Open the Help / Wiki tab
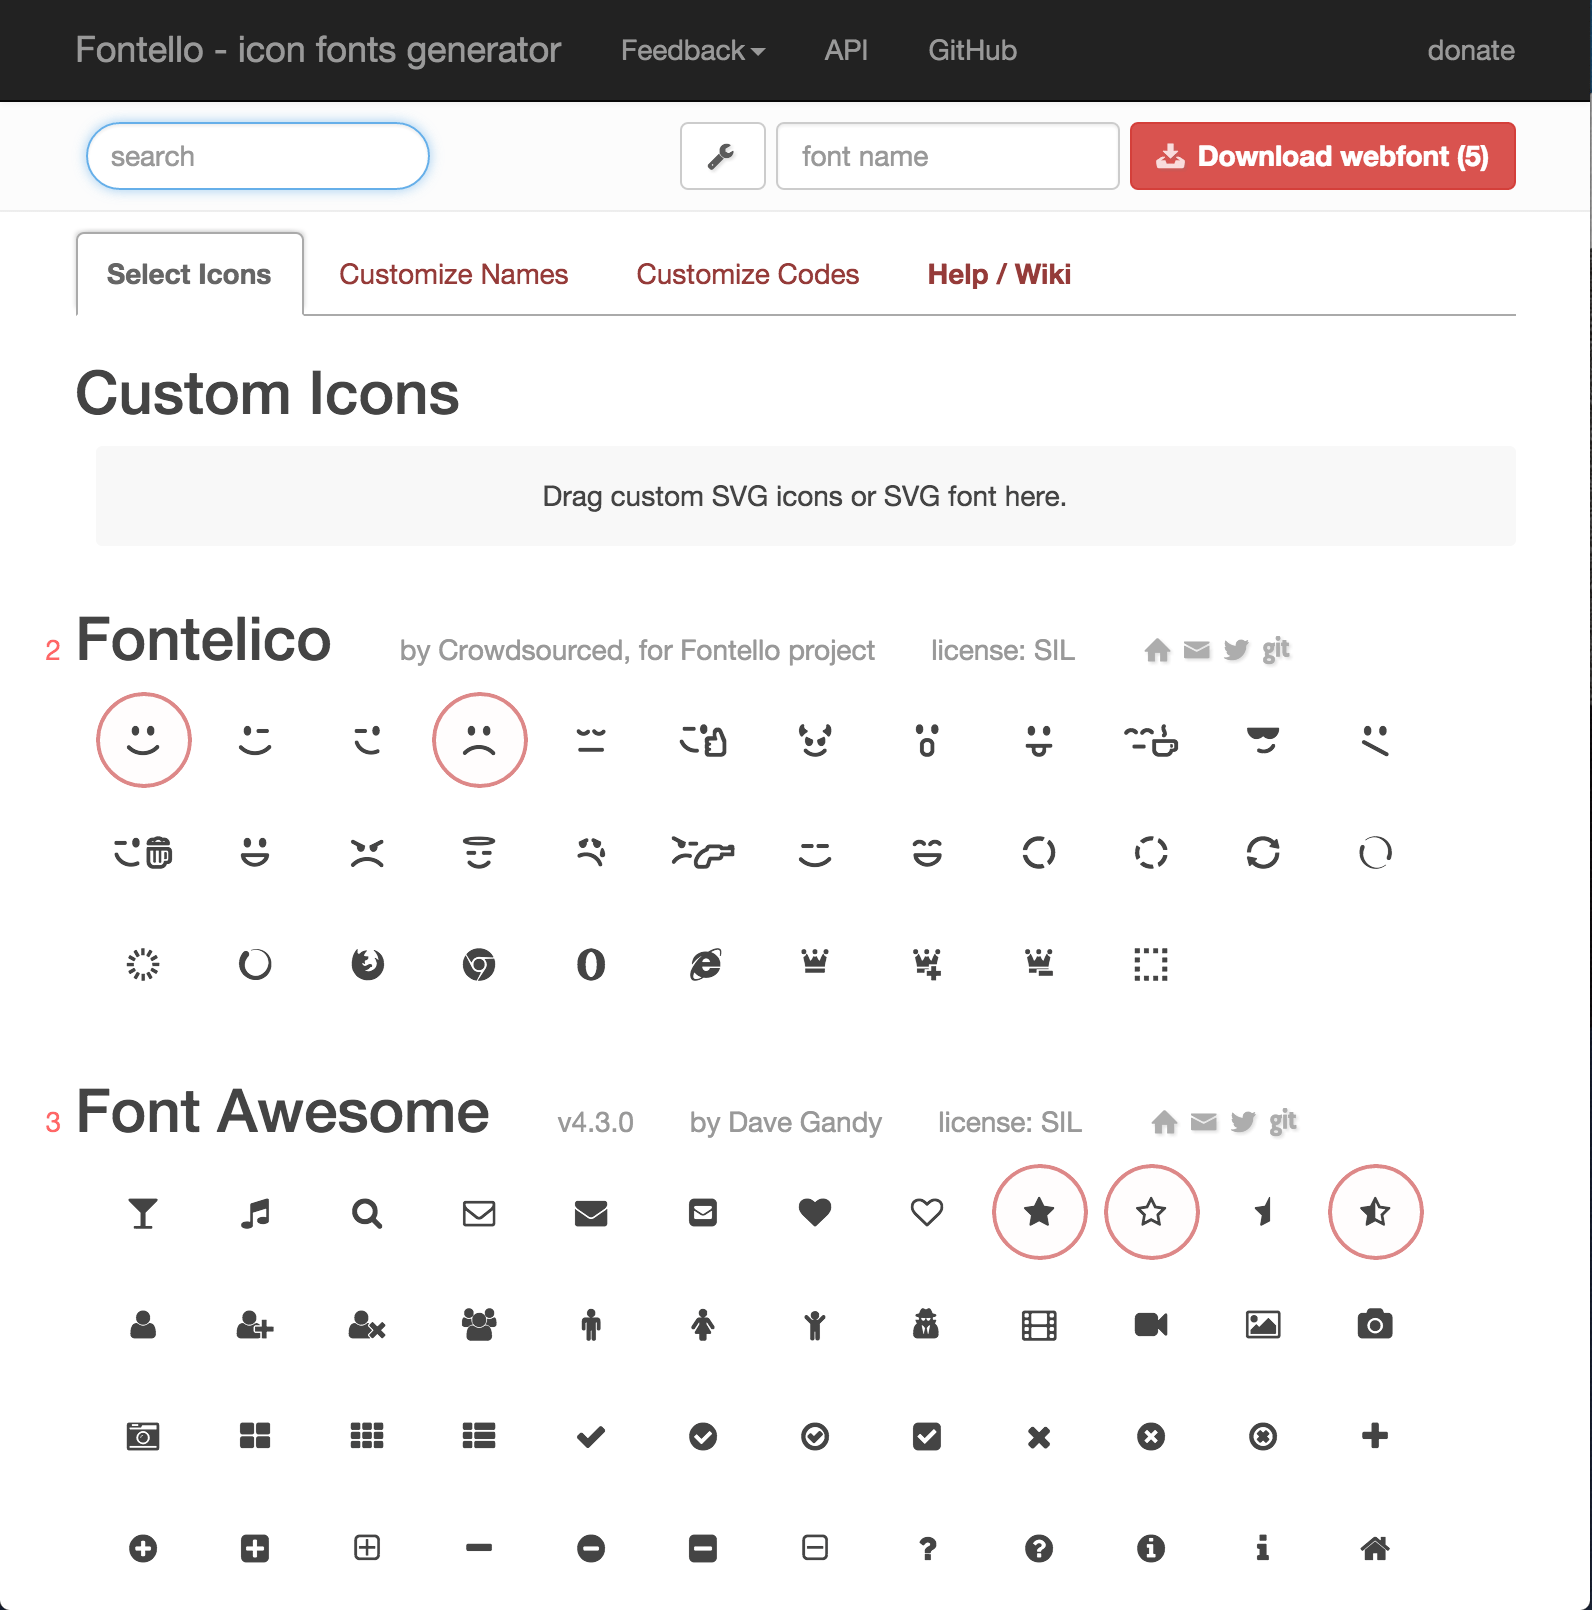Screen dimensions: 1592x1610 [999, 274]
